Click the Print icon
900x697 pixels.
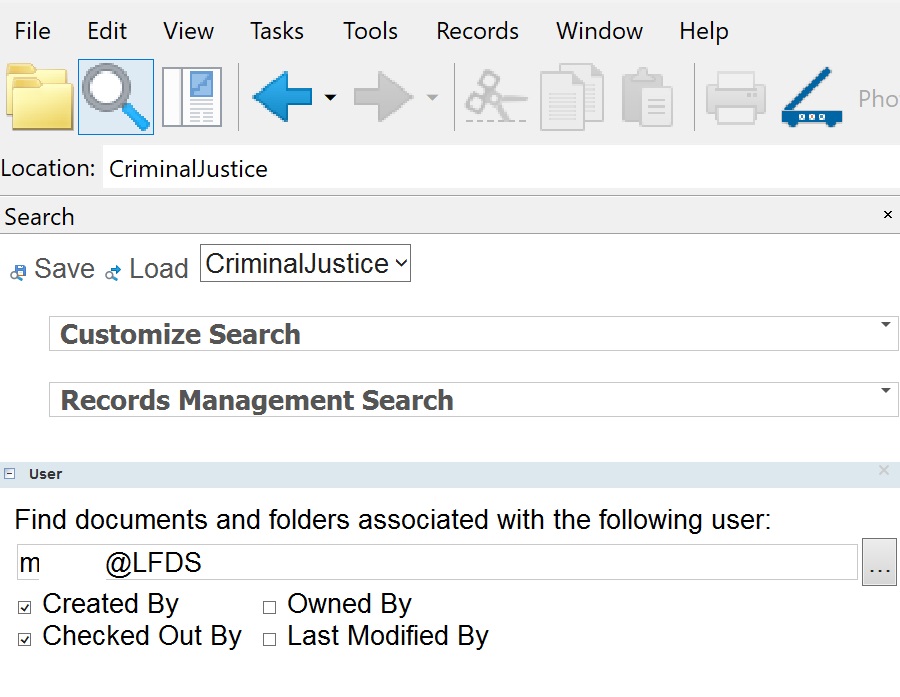735,97
